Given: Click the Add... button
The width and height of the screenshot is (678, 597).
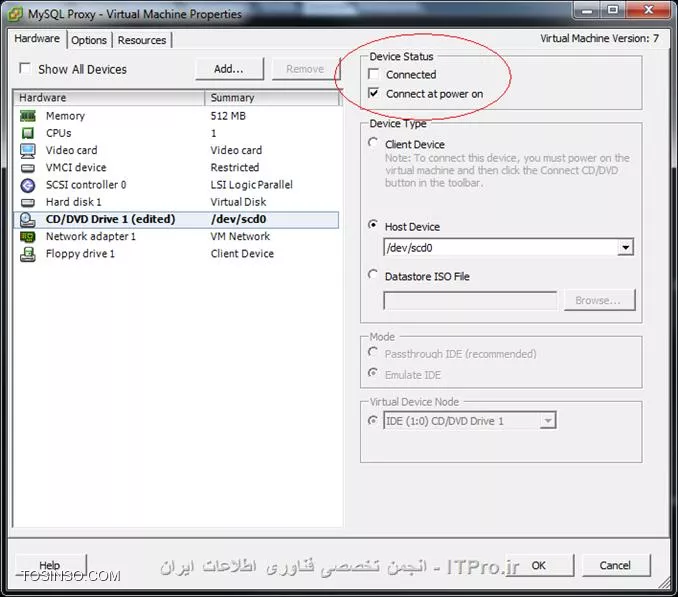Looking at the screenshot, I should tap(229, 69).
